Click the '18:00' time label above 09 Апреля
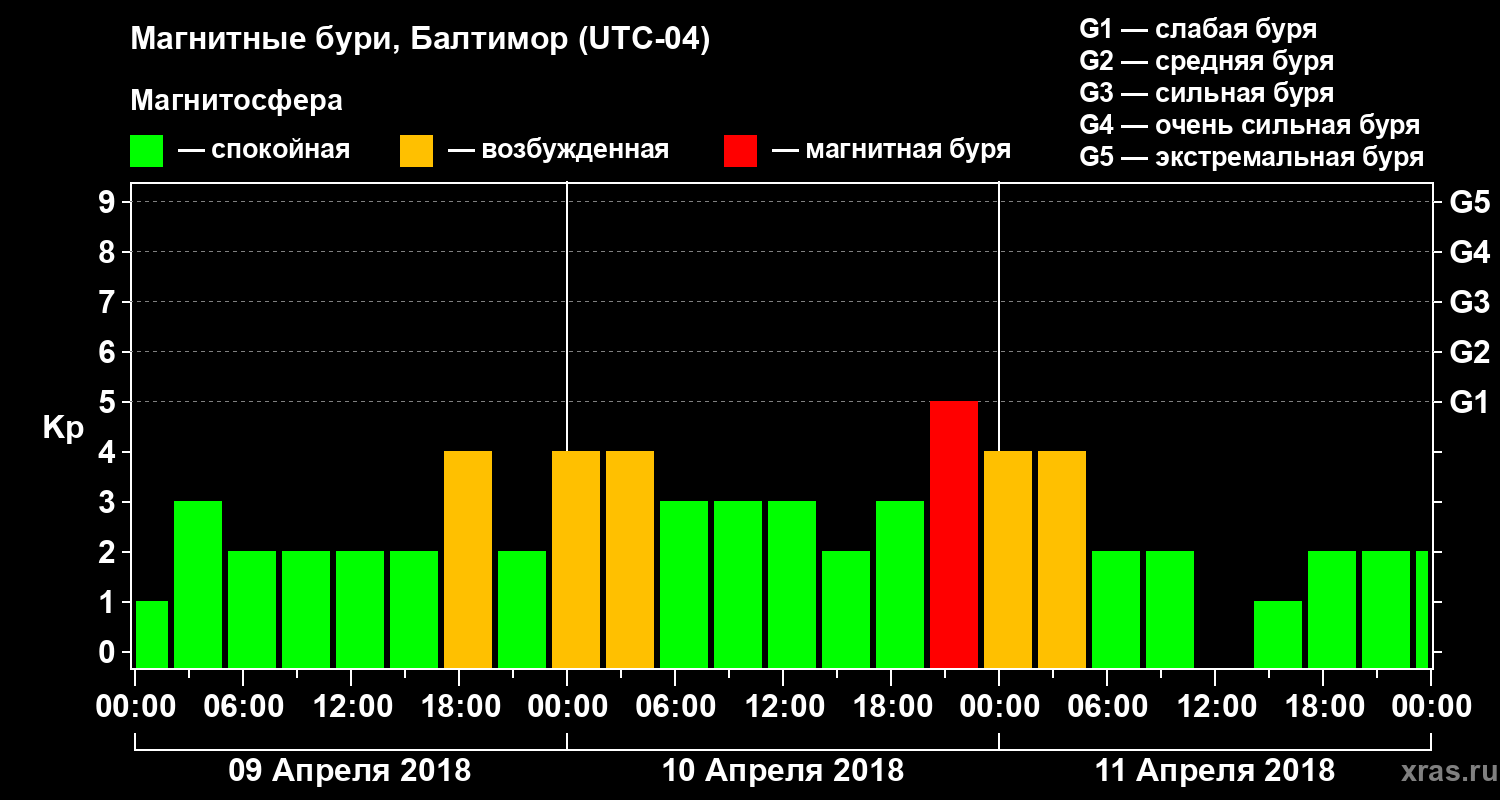Image resolution: width=1500 pixels, height=800 pixels. click(459, 707)
